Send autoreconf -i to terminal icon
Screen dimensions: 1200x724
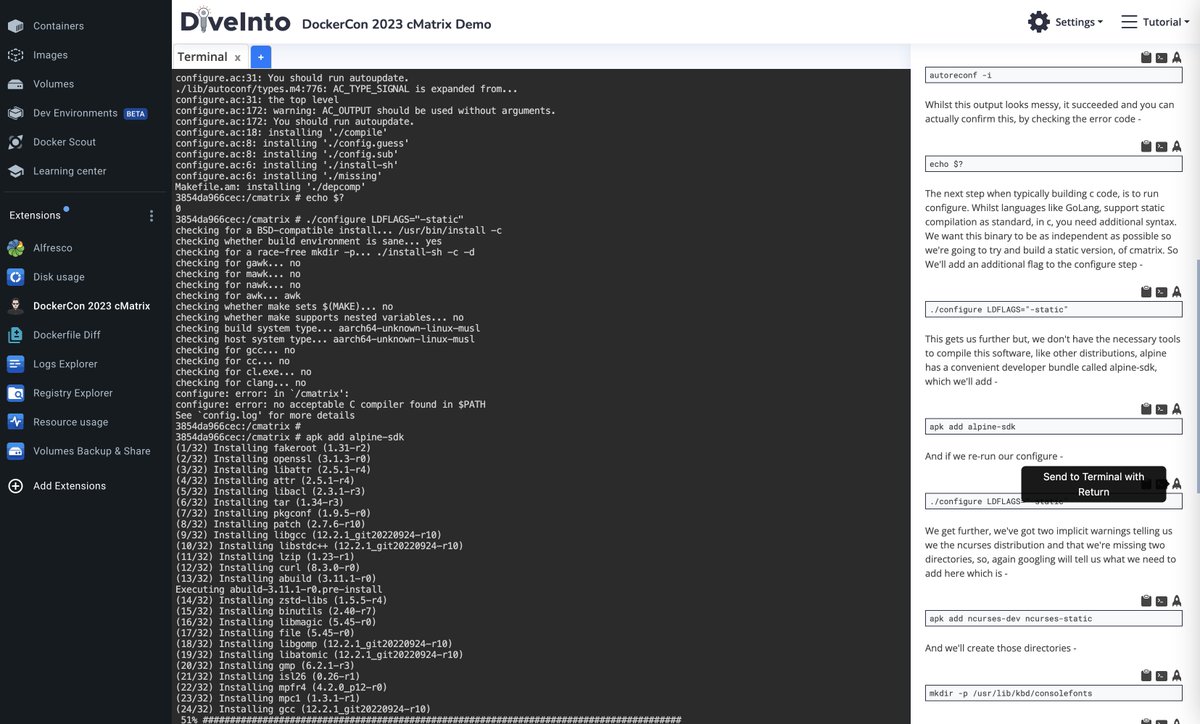click(x=1161, y=58)
